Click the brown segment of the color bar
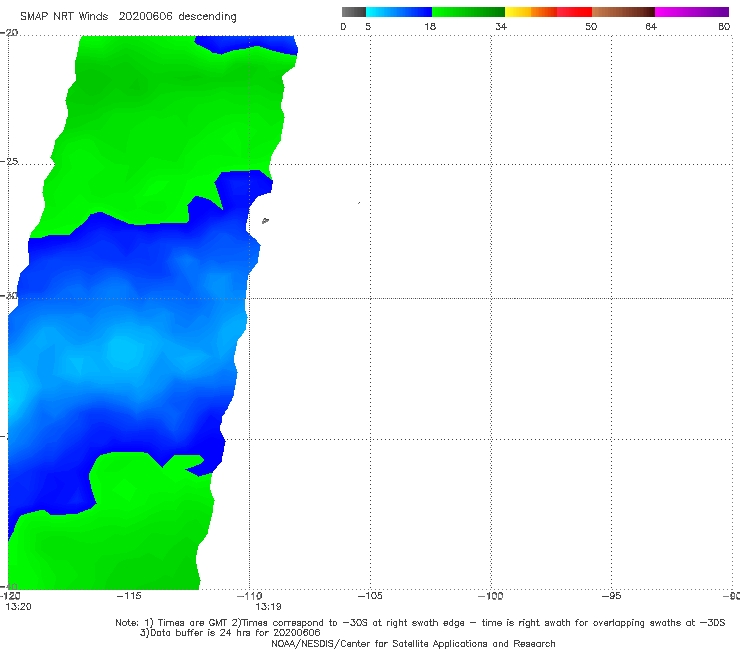 (623, 12)
